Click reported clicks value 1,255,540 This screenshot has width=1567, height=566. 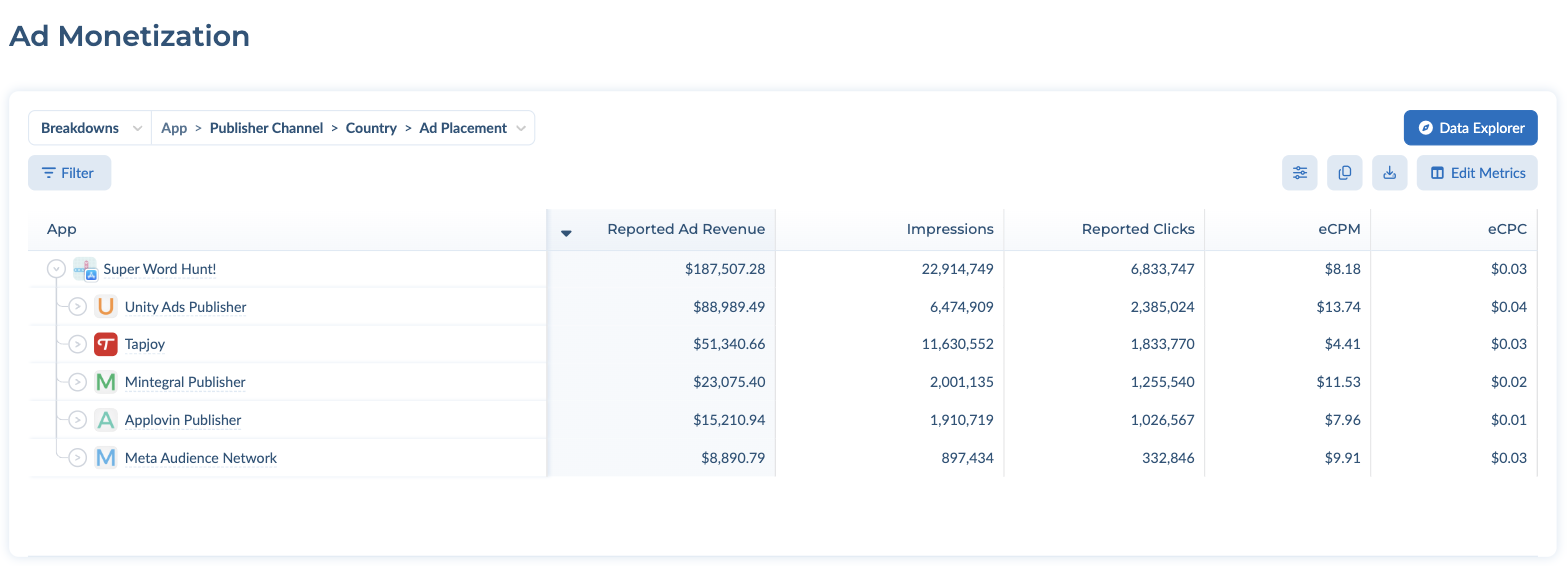(x=1163, y=382)
